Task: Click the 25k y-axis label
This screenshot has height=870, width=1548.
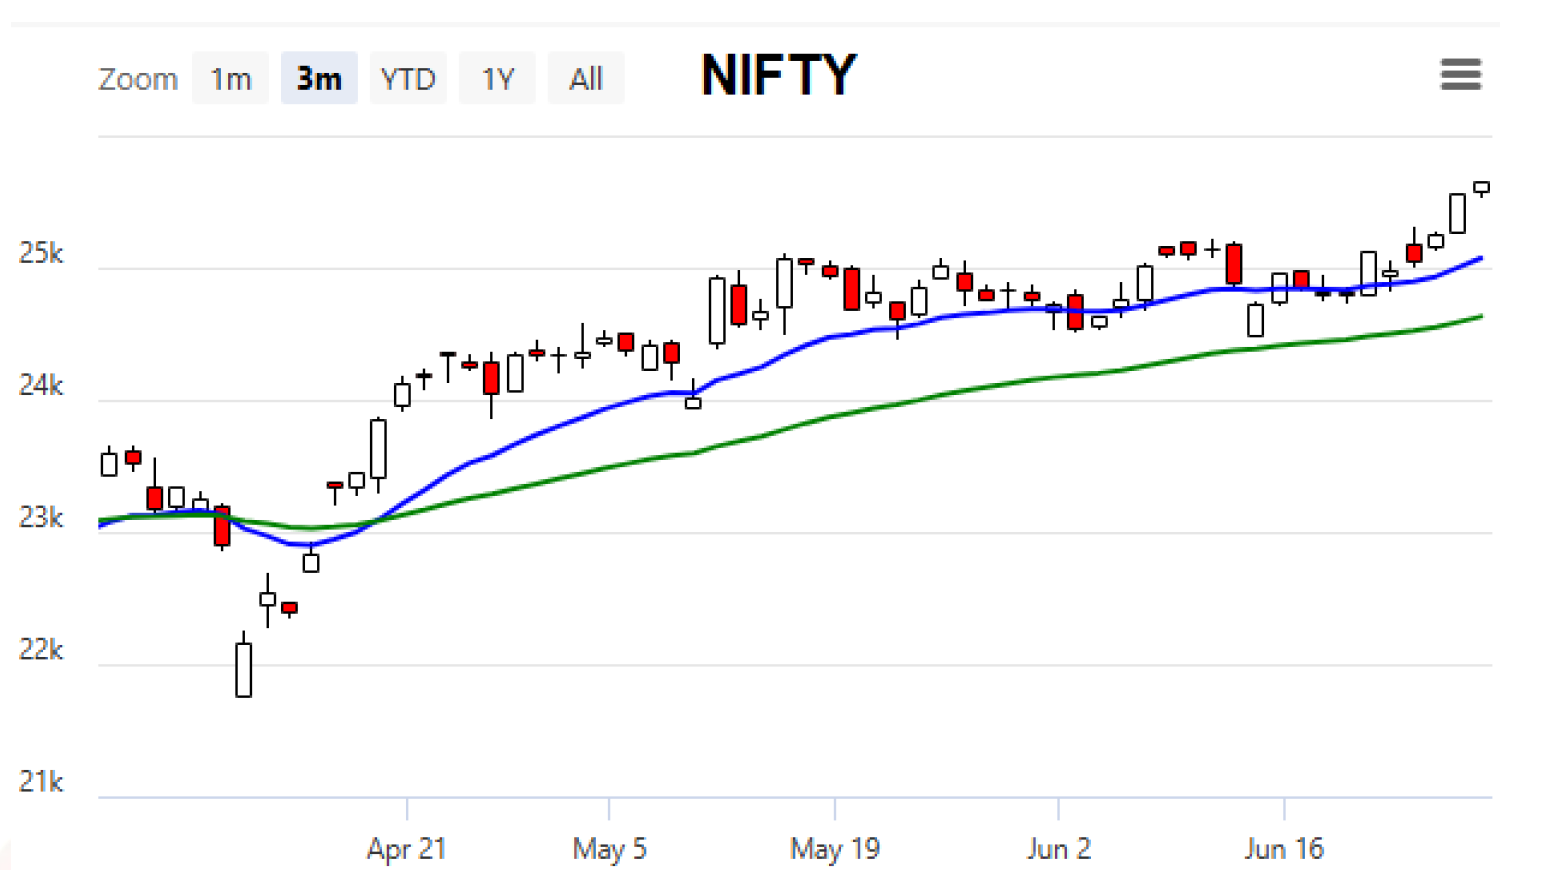Action: 41,254
